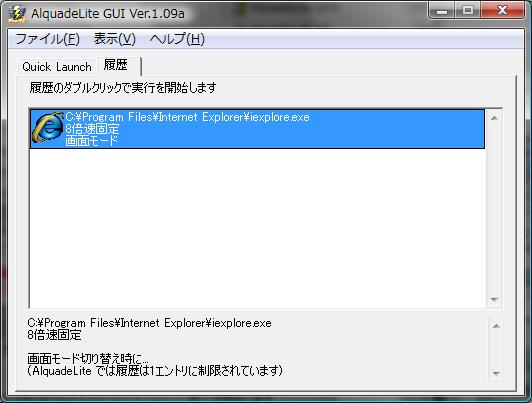Open the 表示(V) menu
532x403 pixels.
coord(115,39)
